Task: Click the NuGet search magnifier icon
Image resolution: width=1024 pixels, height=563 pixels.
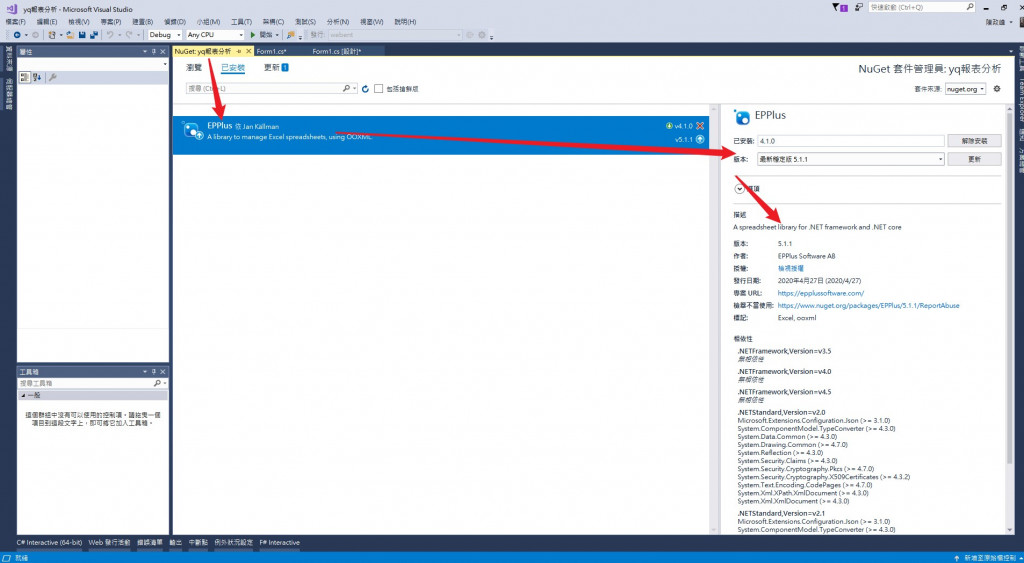Action: point(347,88)
